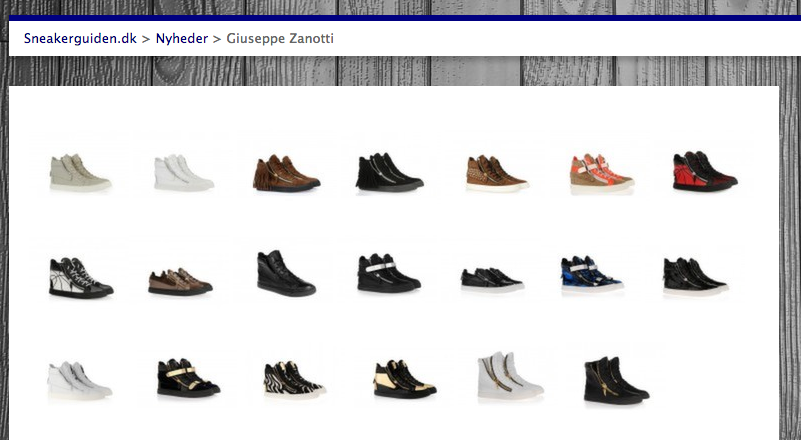
Task: Open the black fringed sneaker thumbnail
Action: pyautogui.click(x=389, y=172)
